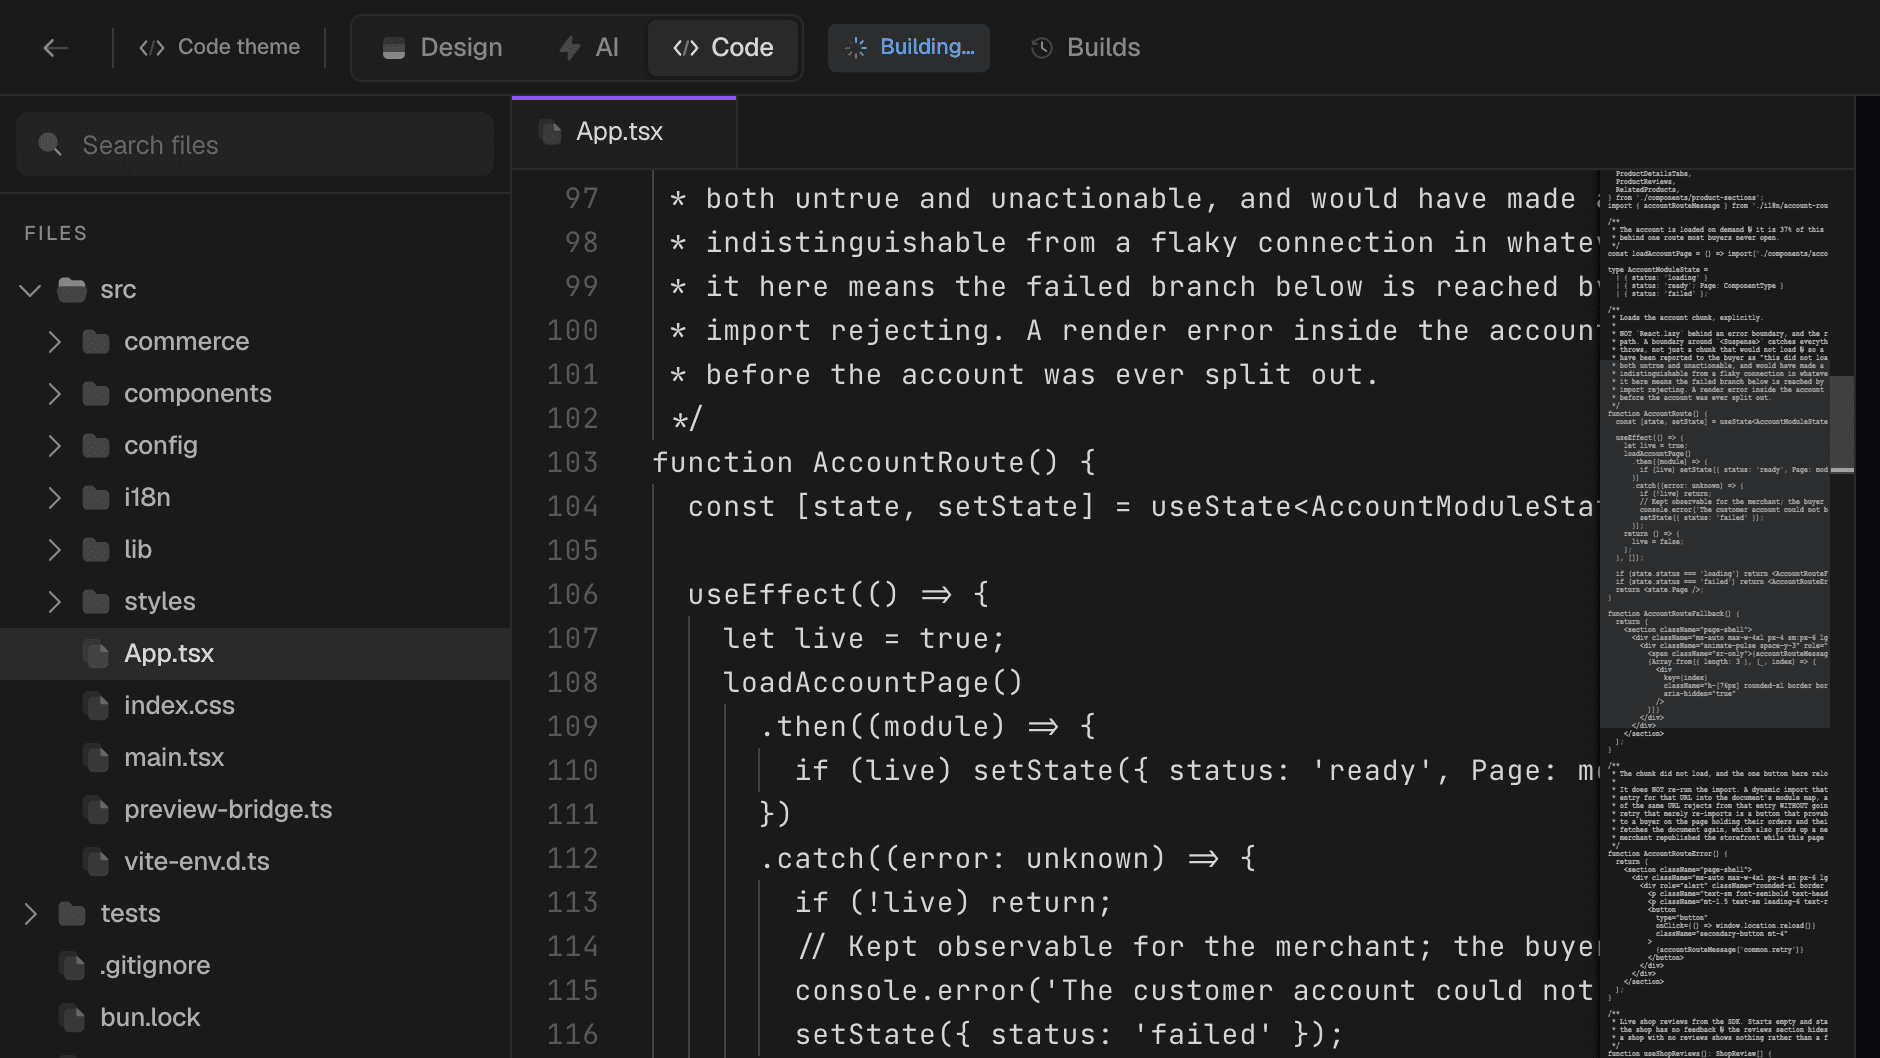Open vite-env.d.ts file

point(255,862)
